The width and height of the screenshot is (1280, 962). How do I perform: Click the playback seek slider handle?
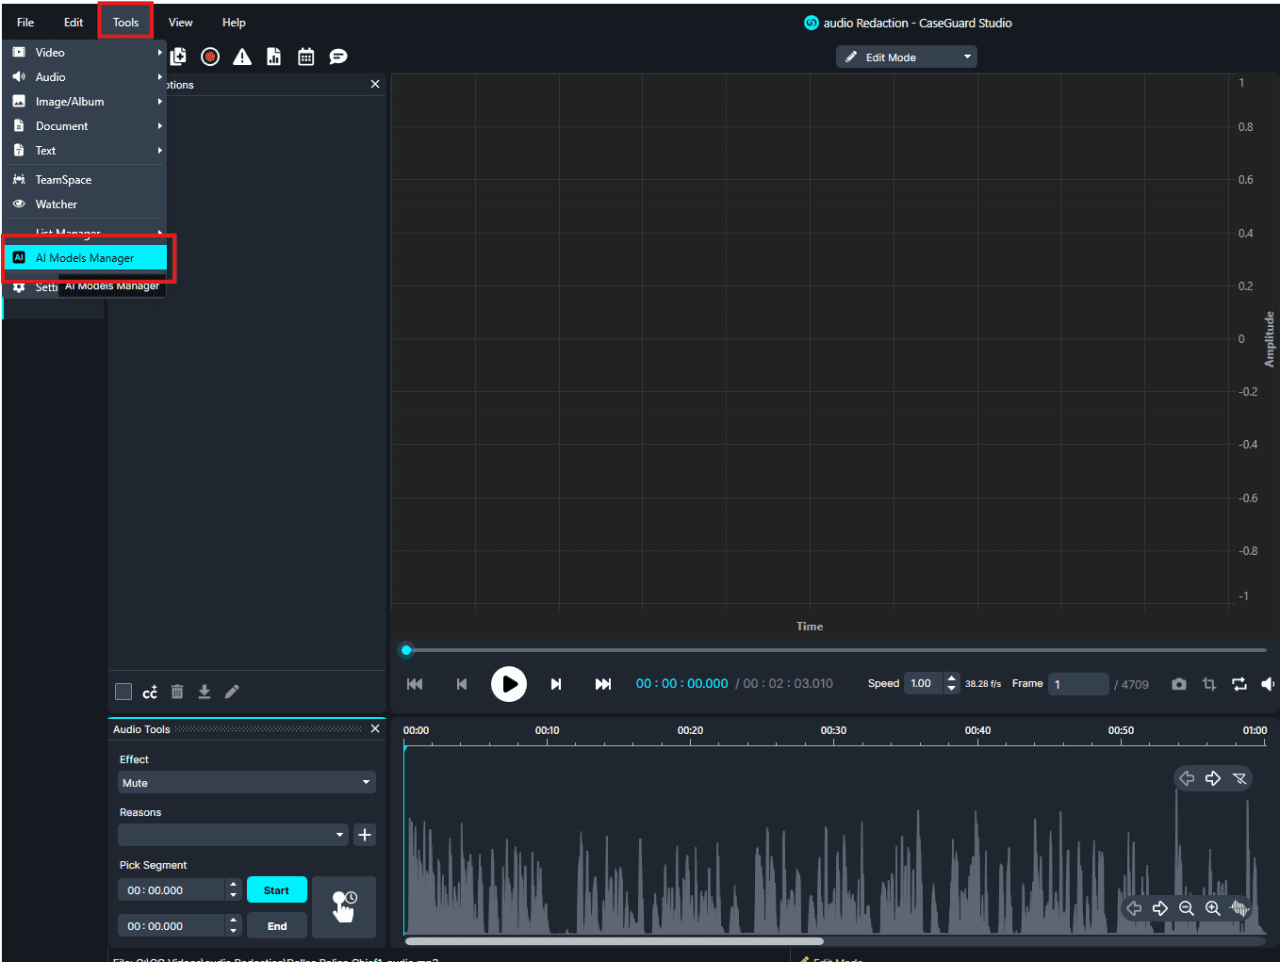(x=406, y=650)
